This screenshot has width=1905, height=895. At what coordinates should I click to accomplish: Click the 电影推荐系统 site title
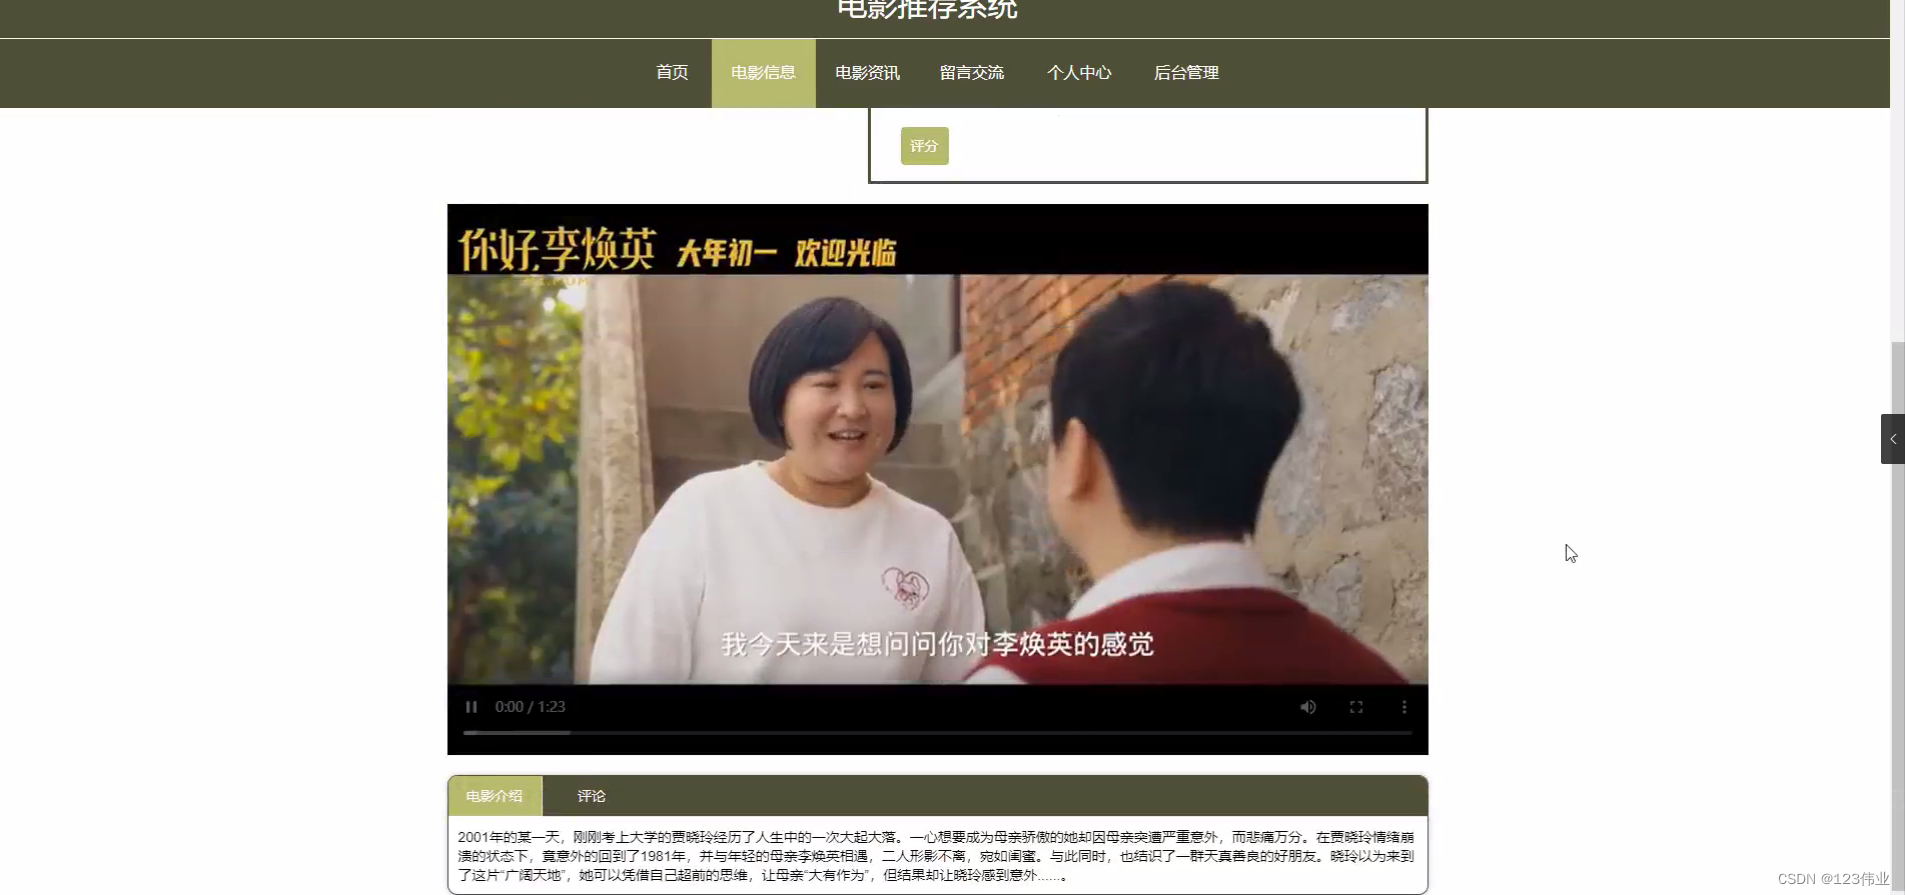pos(927,9)
